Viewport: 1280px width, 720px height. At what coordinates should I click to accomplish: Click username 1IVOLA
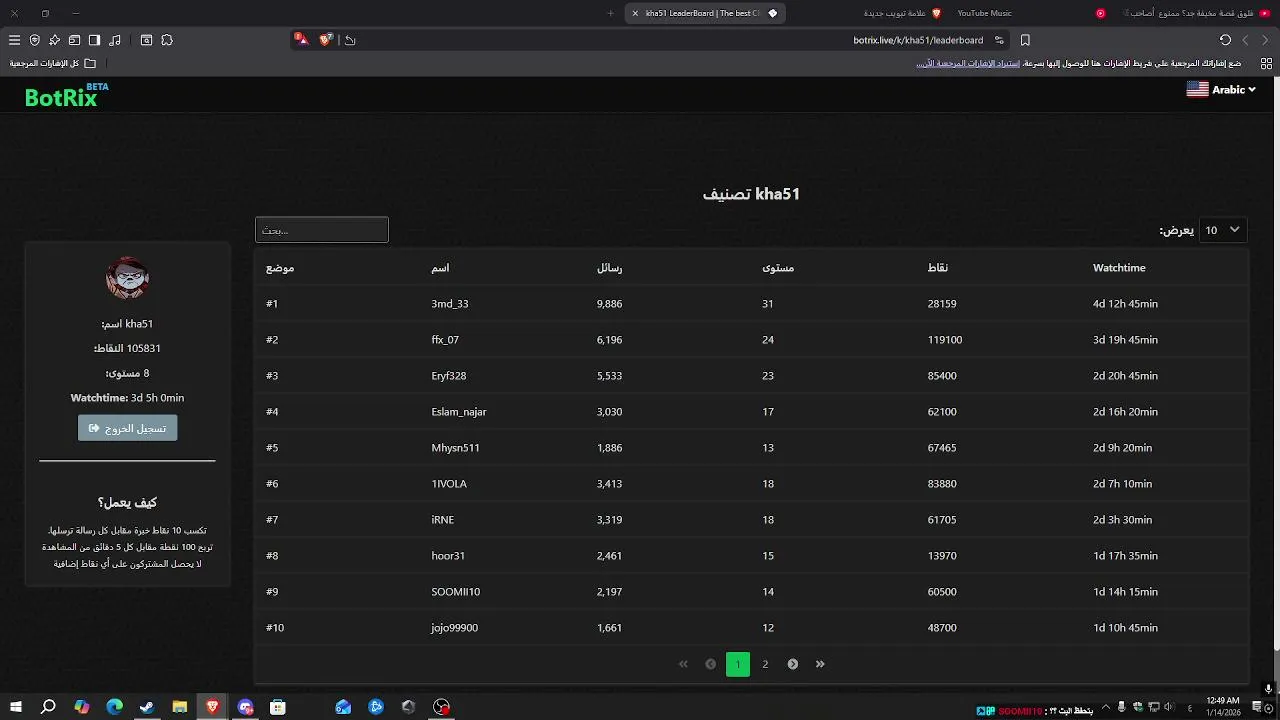(x=449, y=484)
